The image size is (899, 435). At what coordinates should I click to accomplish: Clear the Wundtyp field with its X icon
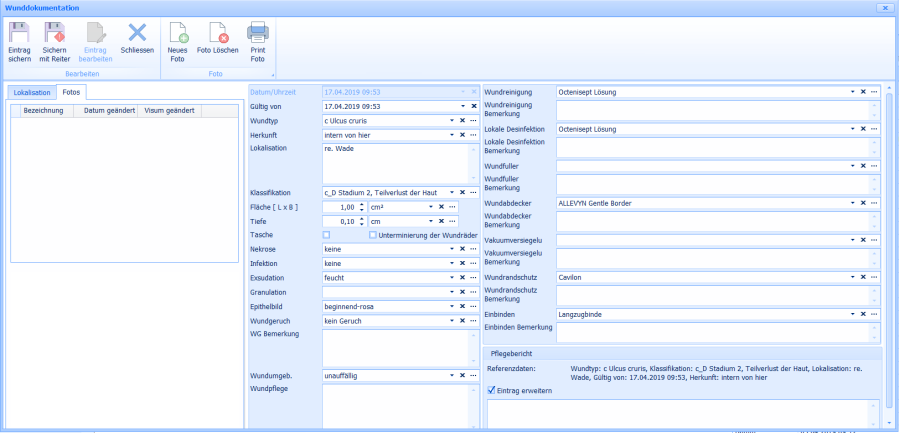[462, 120]
